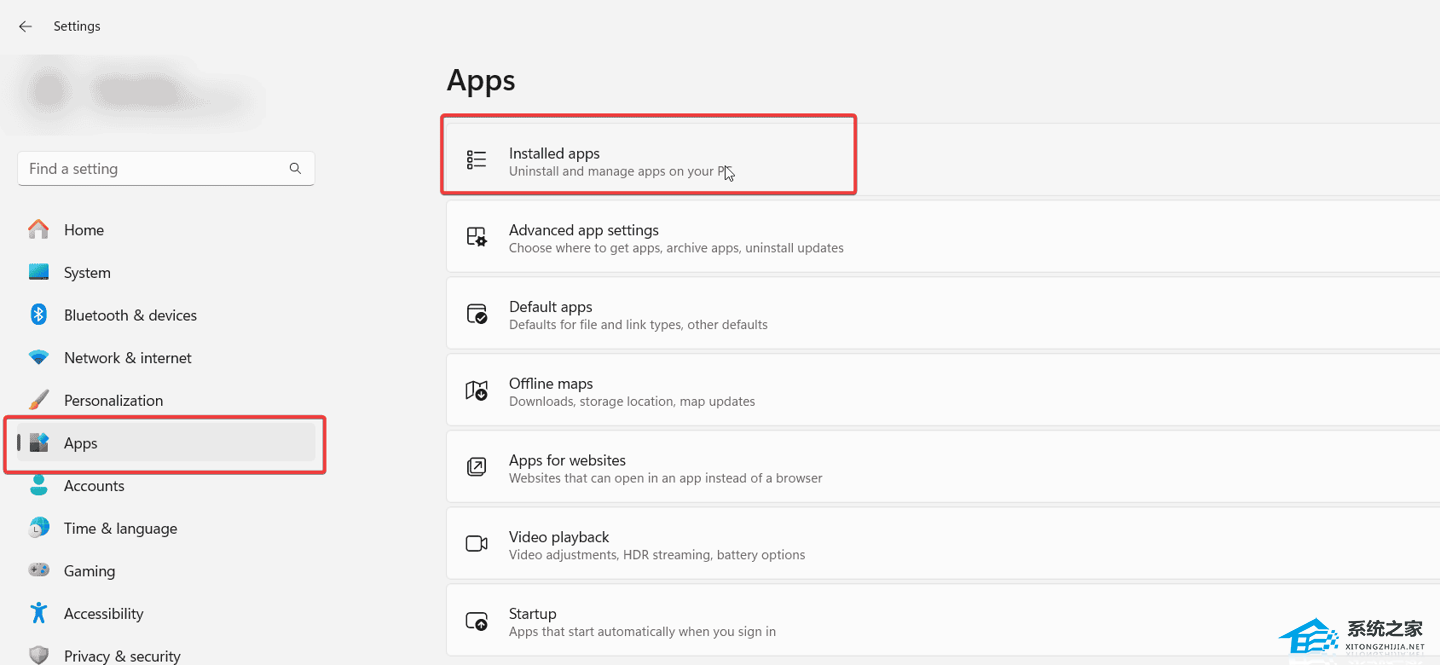Open Bluetooth & devices section
Image resolution: width=1440 pixels, height=665 pixels.
pos(130,315)
